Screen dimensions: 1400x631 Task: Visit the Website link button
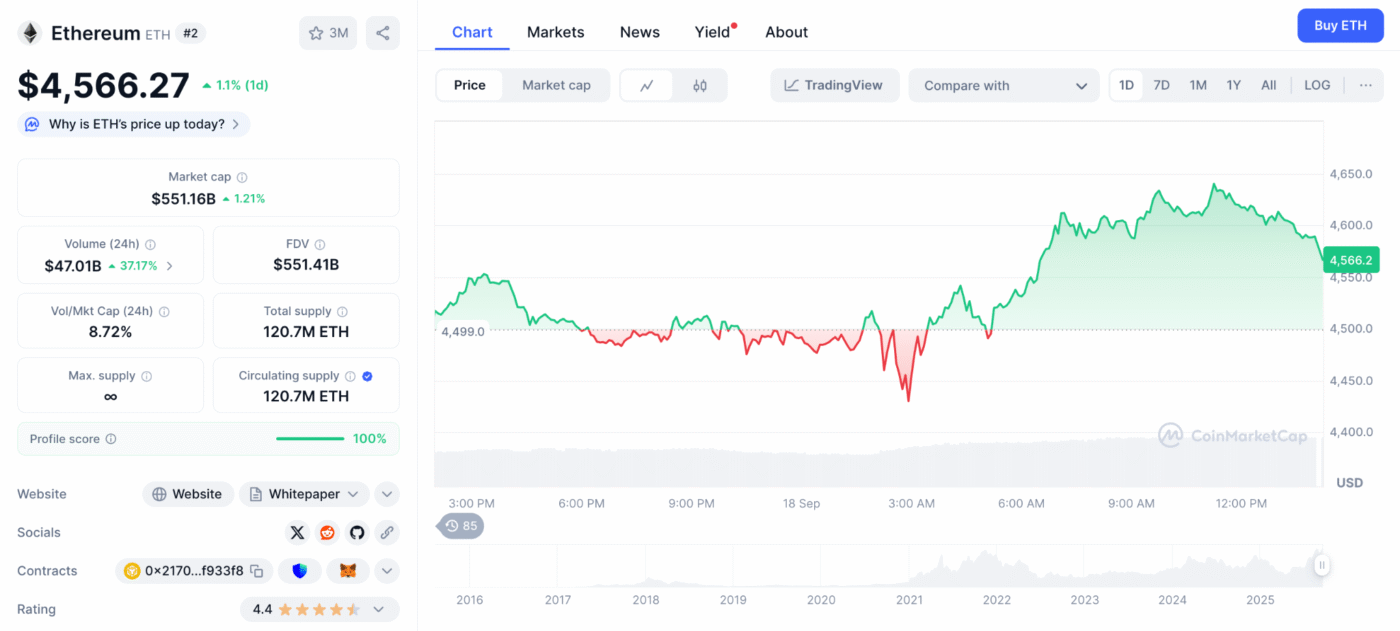[x=188, y=494]
